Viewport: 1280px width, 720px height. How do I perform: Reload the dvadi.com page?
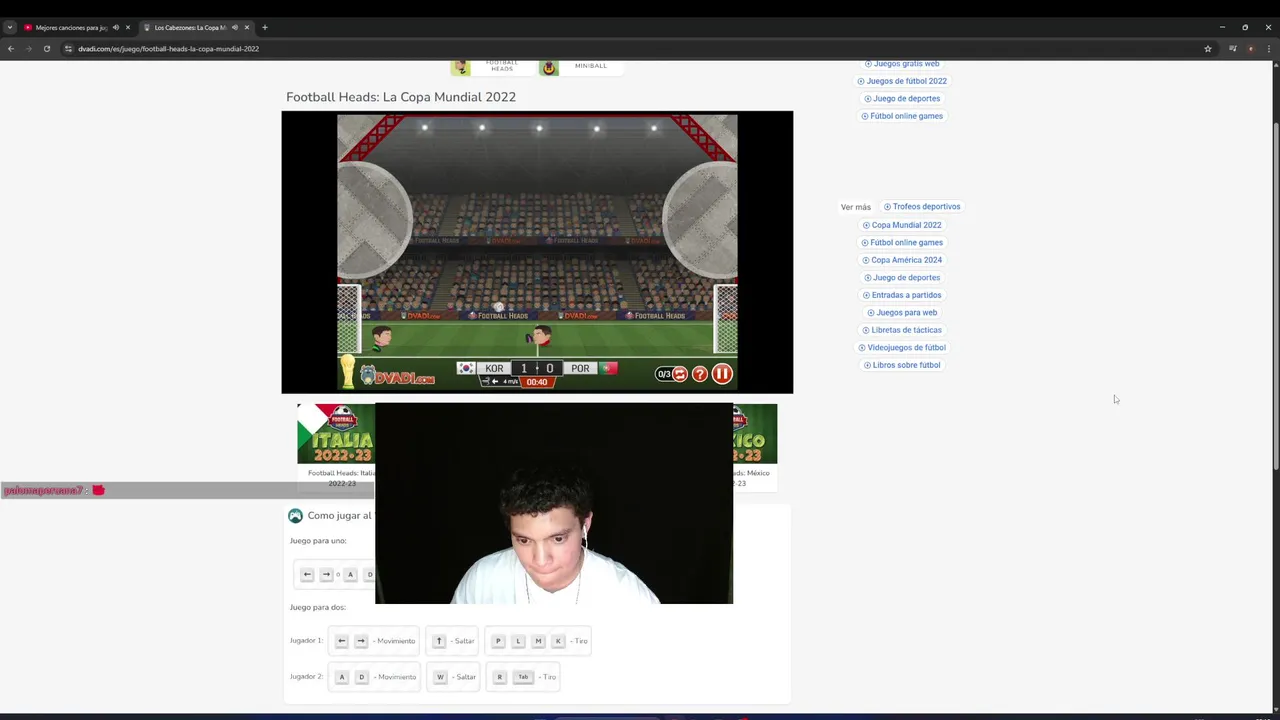coord(46,48)
